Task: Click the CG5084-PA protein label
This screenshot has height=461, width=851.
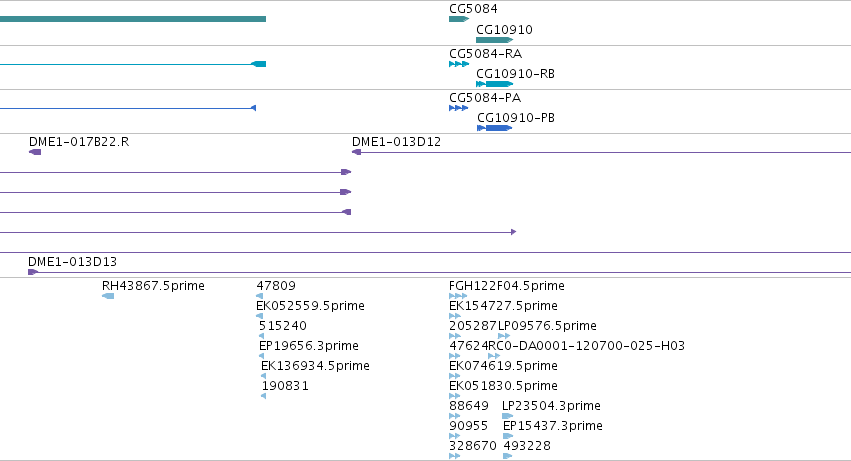Action: coord(485,98)
